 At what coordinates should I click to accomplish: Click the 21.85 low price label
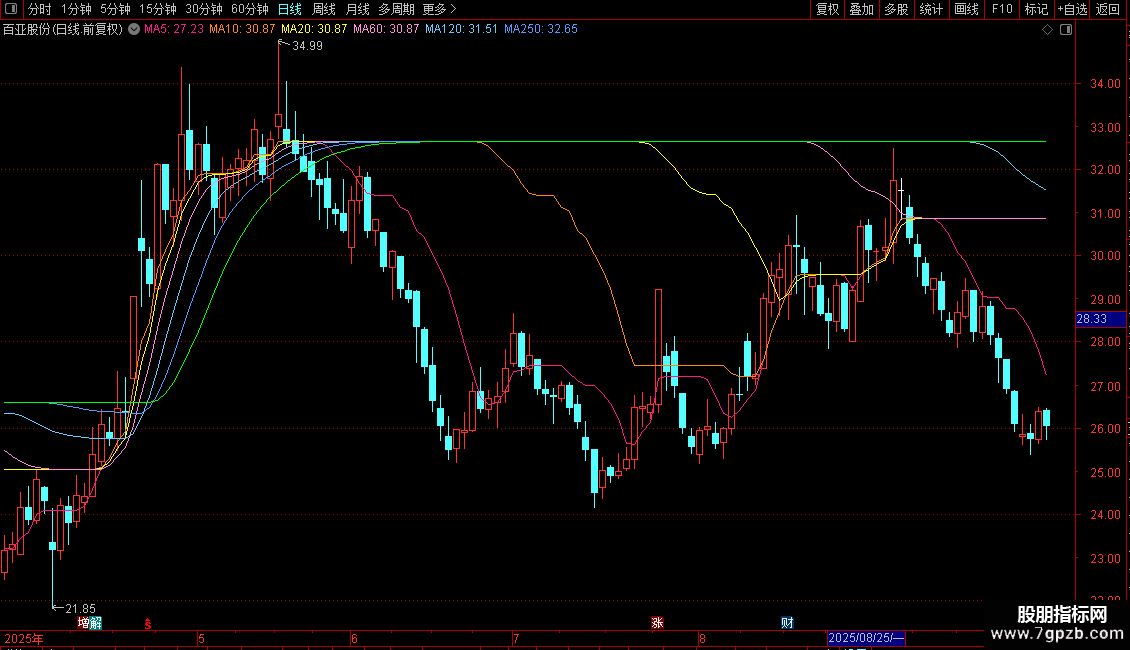point(80,609)
